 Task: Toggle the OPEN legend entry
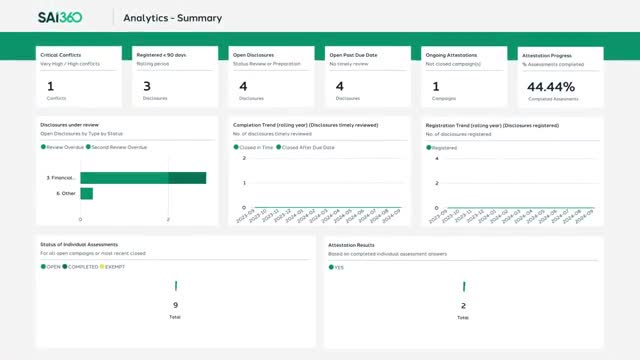(x=51, y=267)
